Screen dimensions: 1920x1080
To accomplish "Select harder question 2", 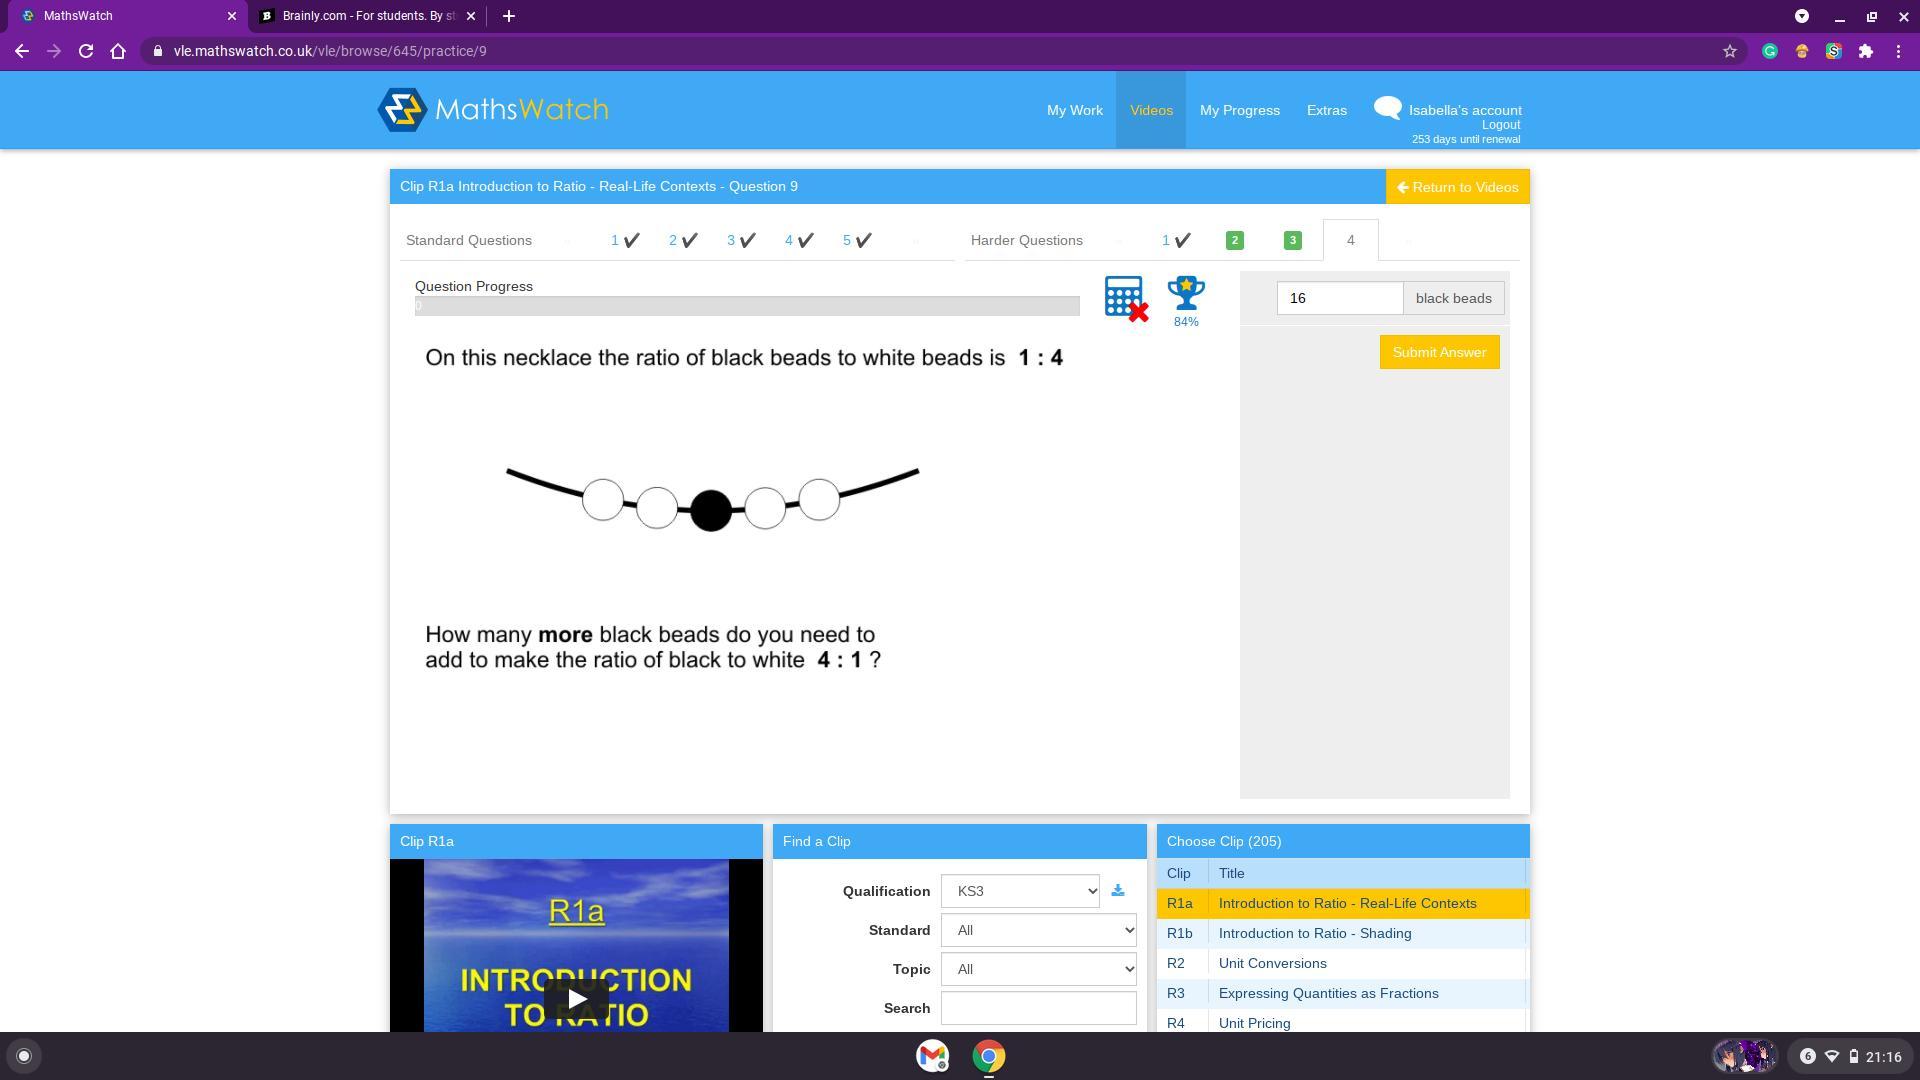I will pos(1234,240).
